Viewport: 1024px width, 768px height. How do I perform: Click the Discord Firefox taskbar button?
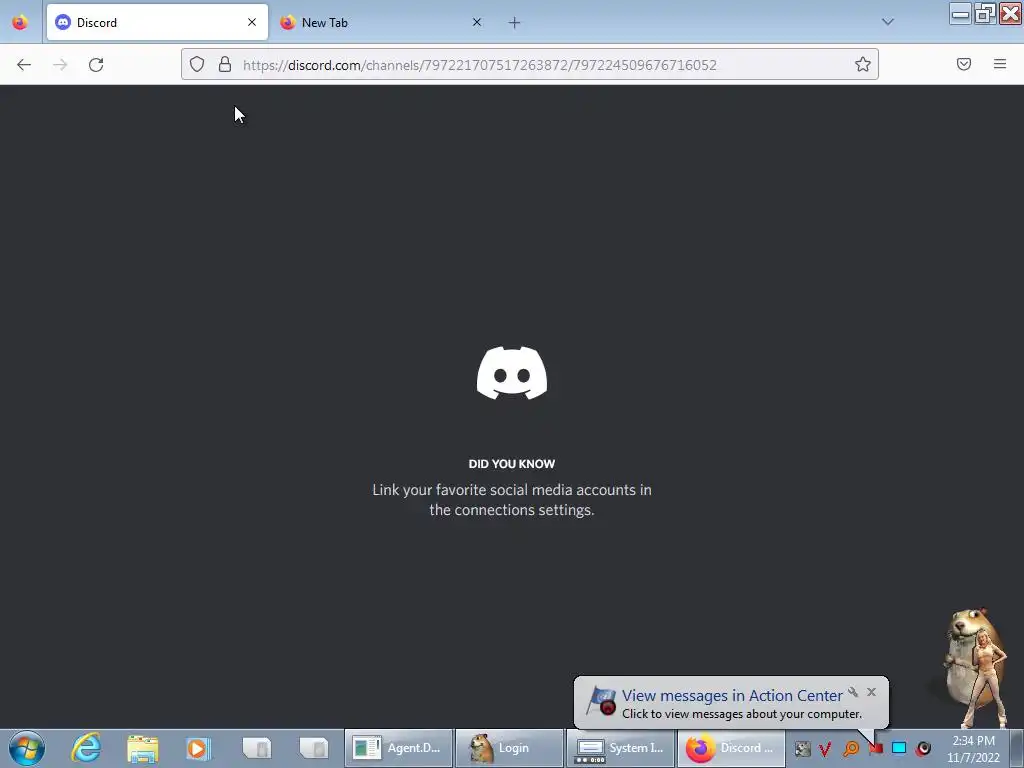731,748
